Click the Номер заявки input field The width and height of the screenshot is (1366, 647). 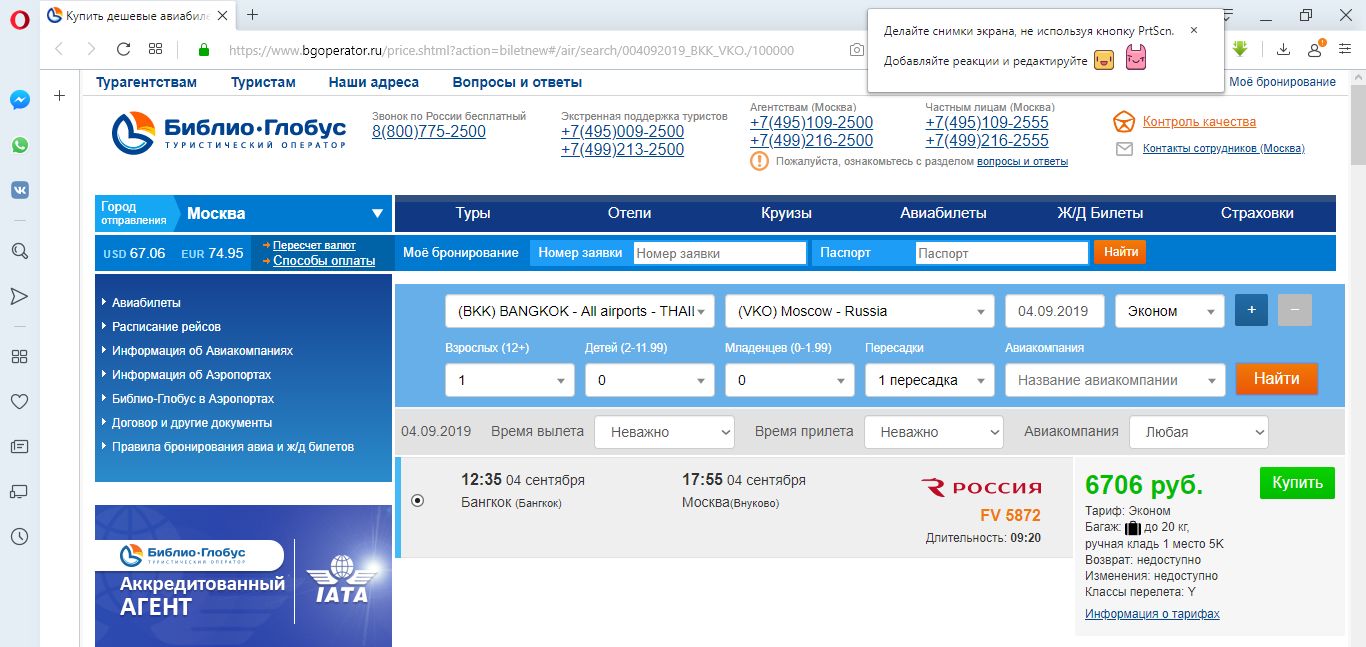click(719, 253)
